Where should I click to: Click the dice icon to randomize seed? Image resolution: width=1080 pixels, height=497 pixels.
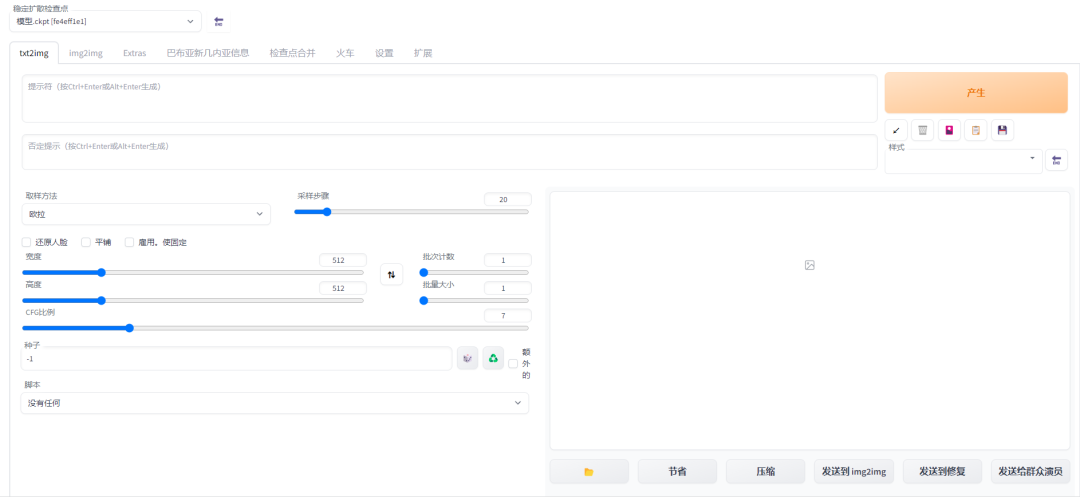468,358
